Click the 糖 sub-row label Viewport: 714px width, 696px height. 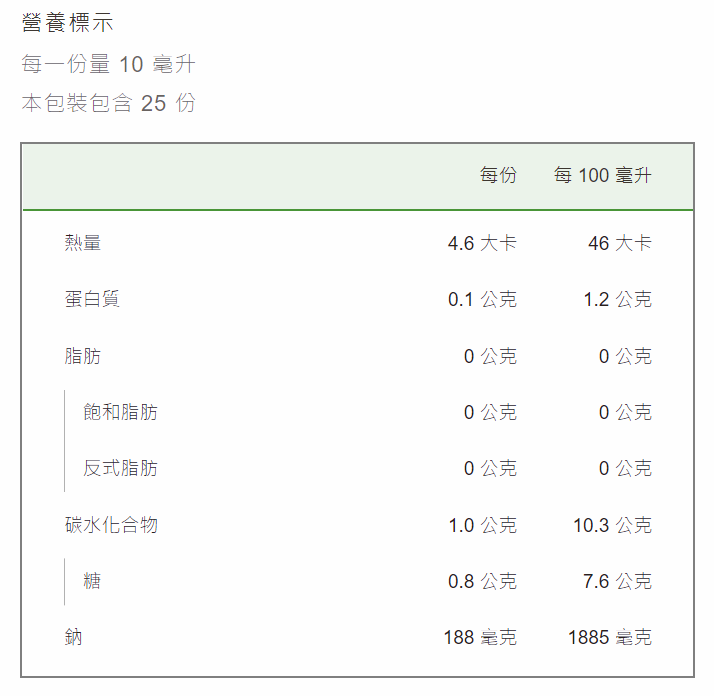click(x=92, y=581)
